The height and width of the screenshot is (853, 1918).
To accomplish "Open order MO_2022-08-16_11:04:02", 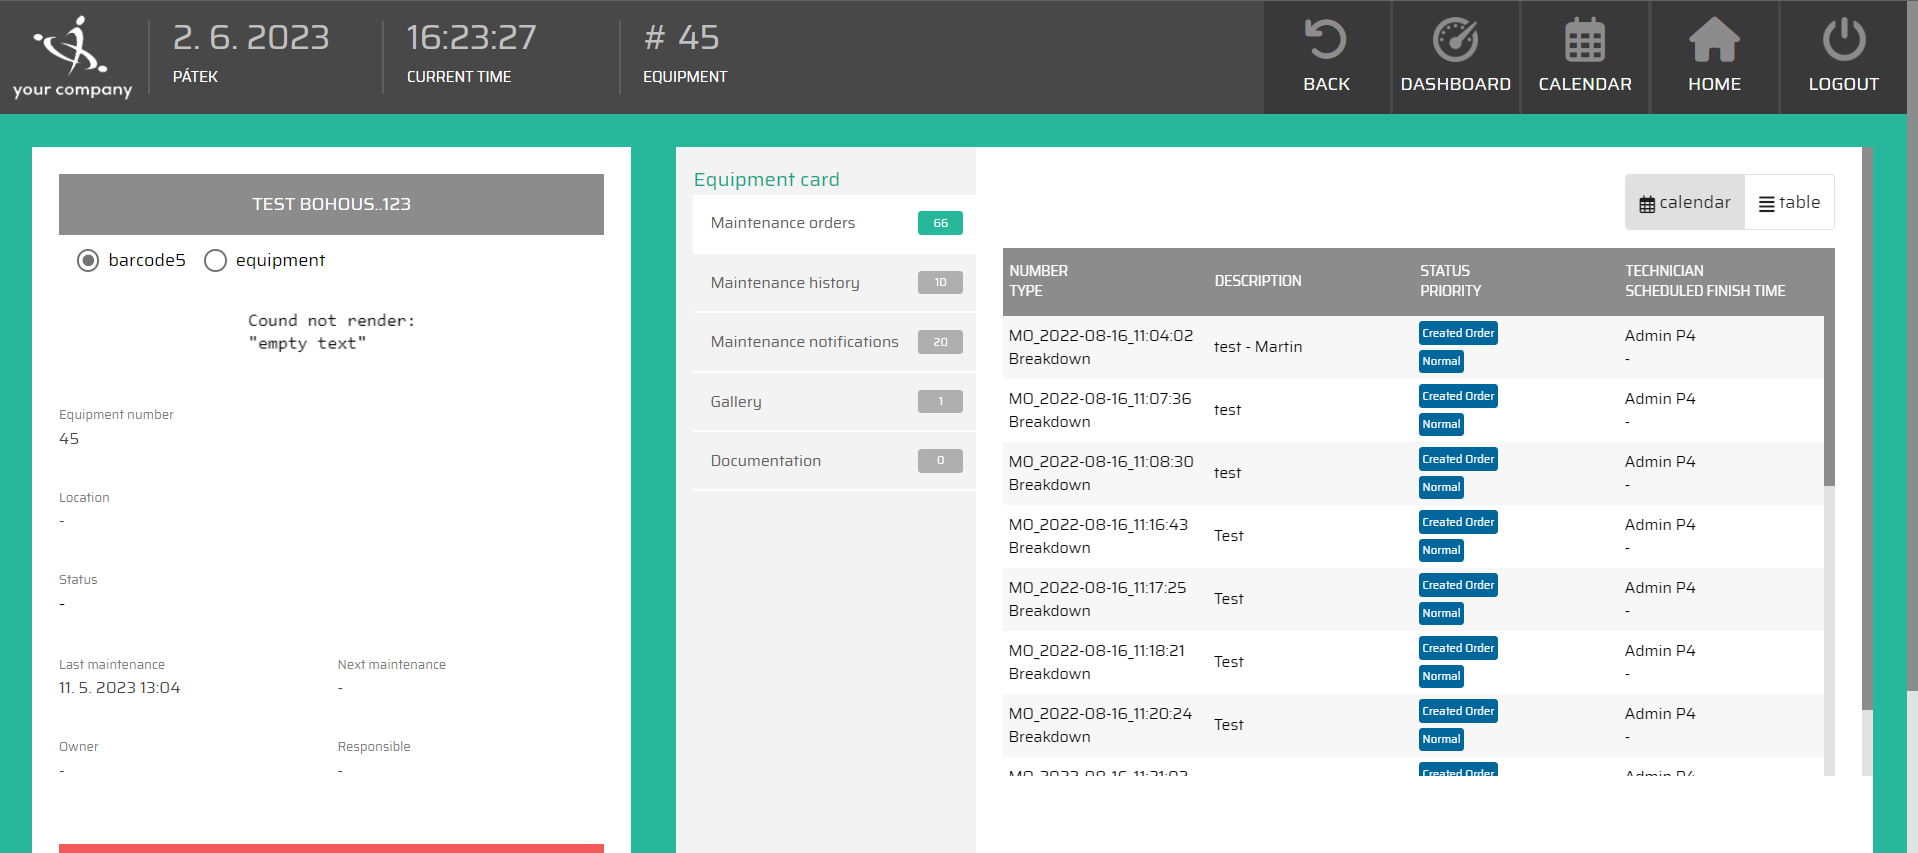I will pyautogui.click(x=1100, y=336).
